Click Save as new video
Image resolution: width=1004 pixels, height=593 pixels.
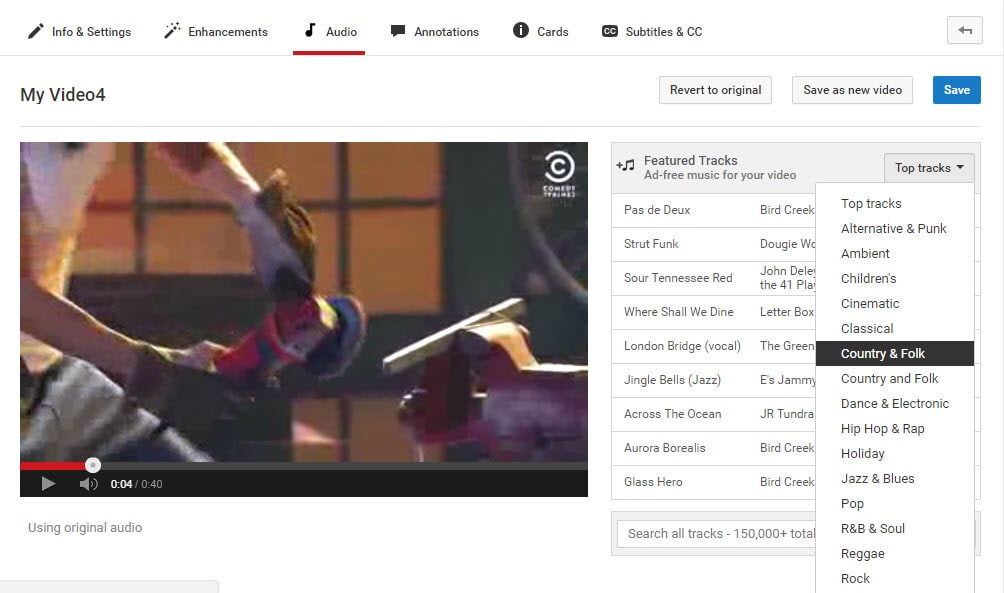852,90
